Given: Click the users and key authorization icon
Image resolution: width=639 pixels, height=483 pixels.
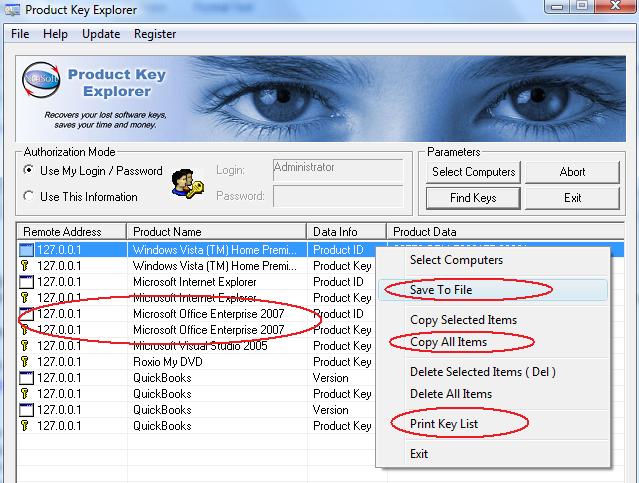Looking at the screenshot, I should (187, 184).
